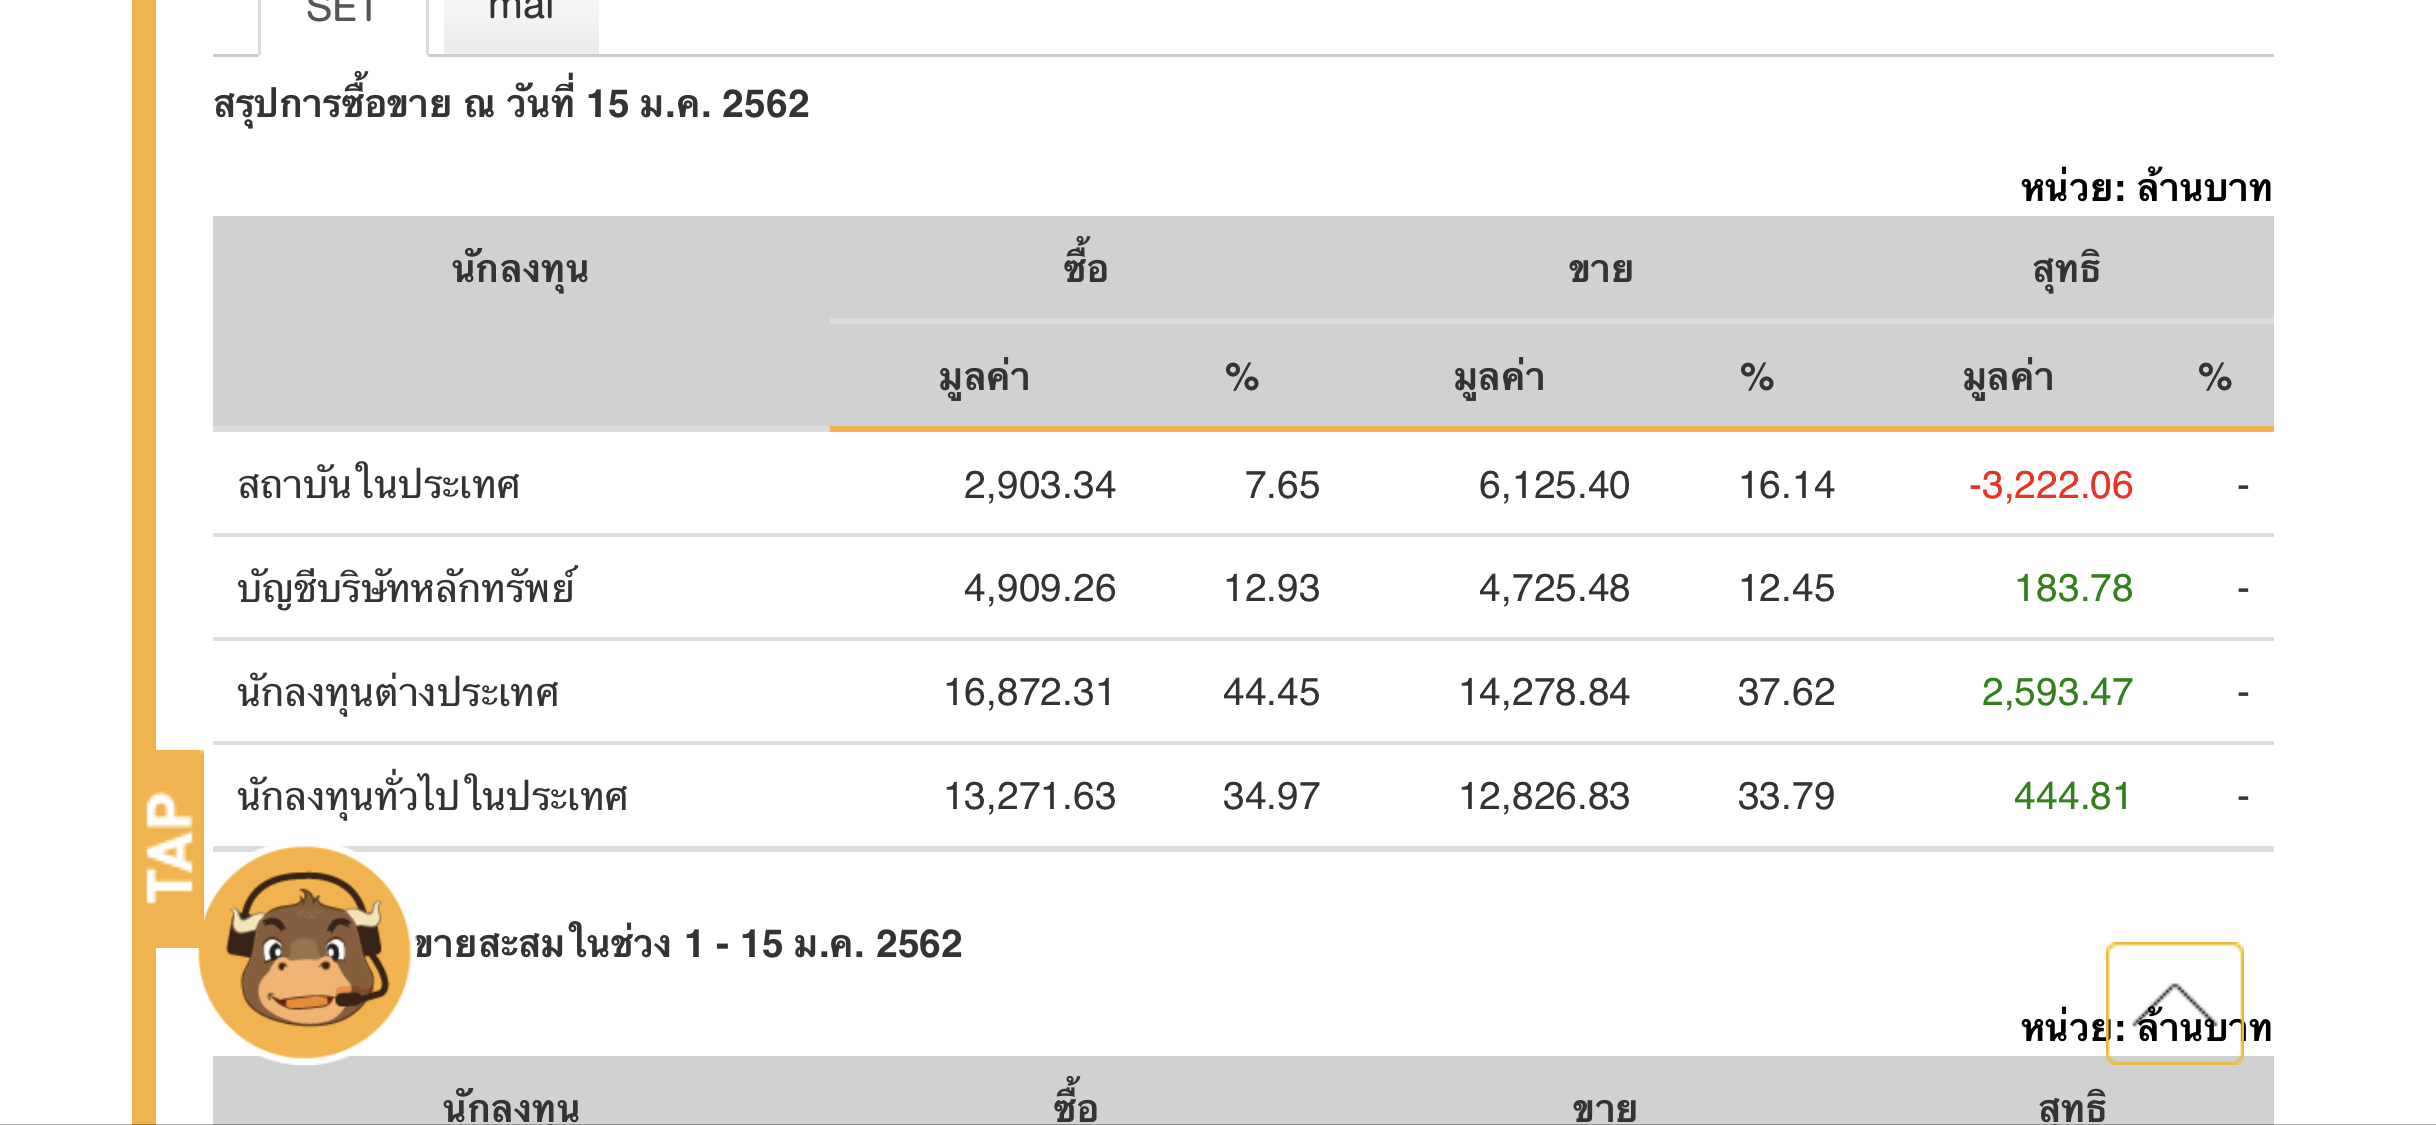
Task: Open the mai market tab
Action: (520, 16)
